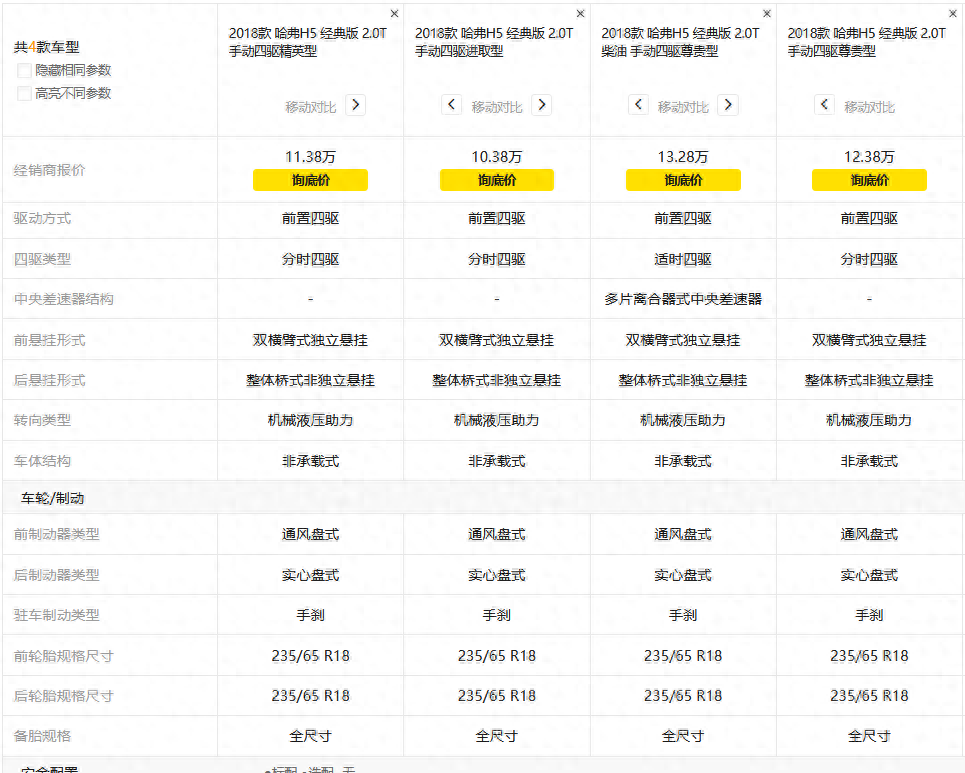Close the last 手动四驱尊贵型 column
965x773 pixels.
[x=953, y=14]
